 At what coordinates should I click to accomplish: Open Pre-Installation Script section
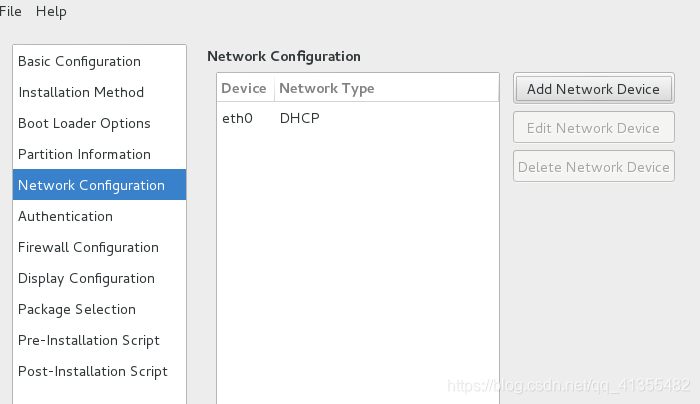100,340
